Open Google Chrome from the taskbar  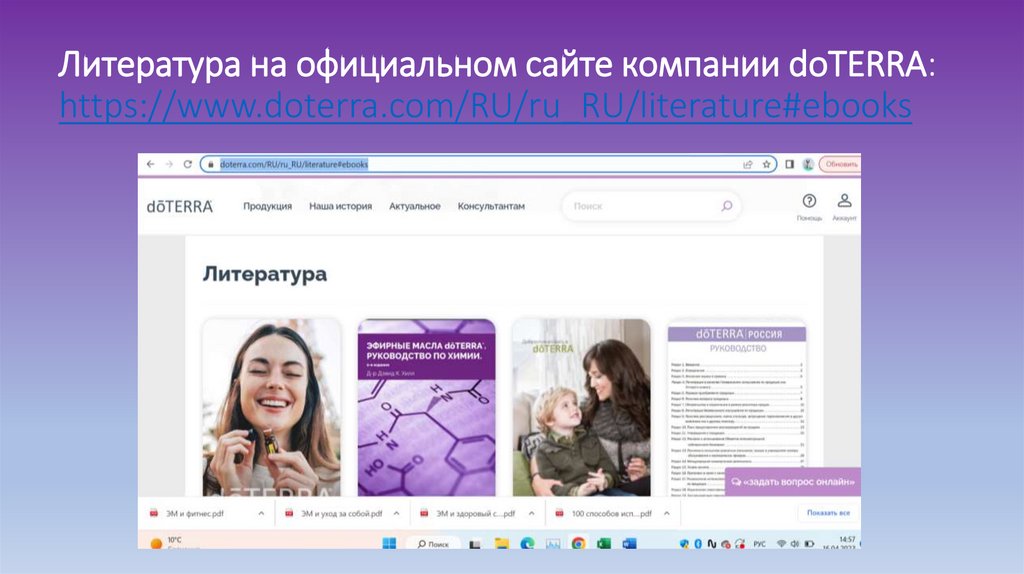(579, 543)
